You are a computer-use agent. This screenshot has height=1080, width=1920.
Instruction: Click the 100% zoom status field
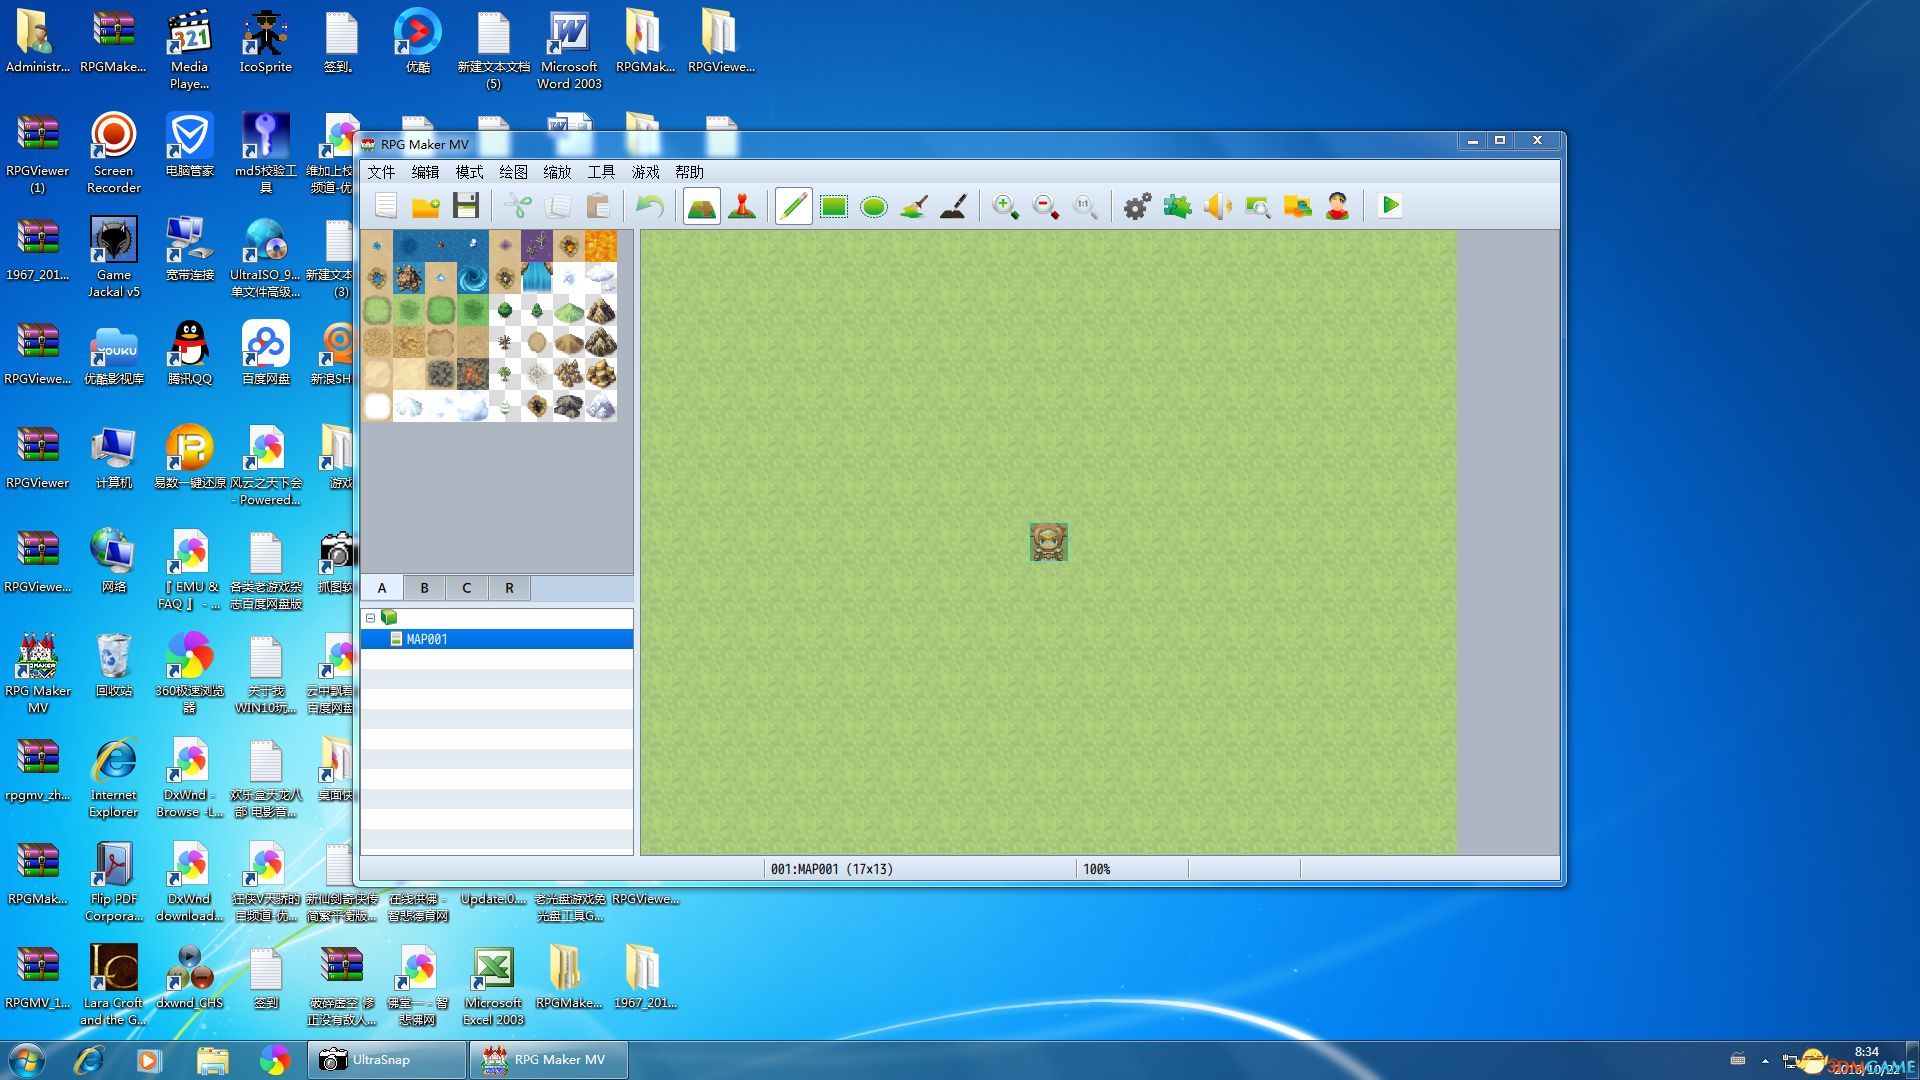[1132, 869]
